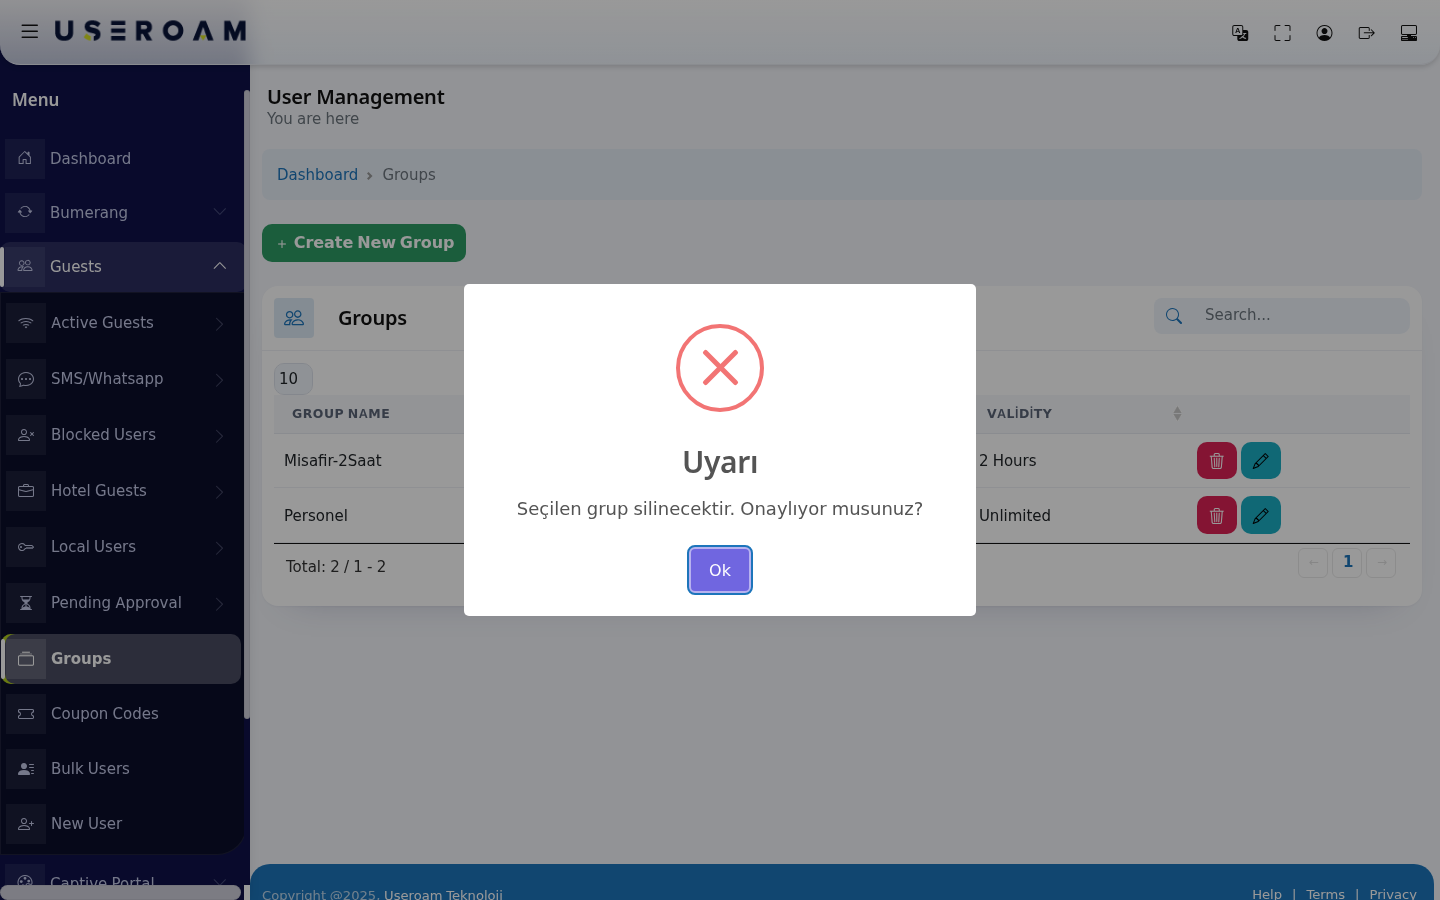Open Coupon Codes menu item
This screenshot has width=1440, height=900.
tap(123, 714)
